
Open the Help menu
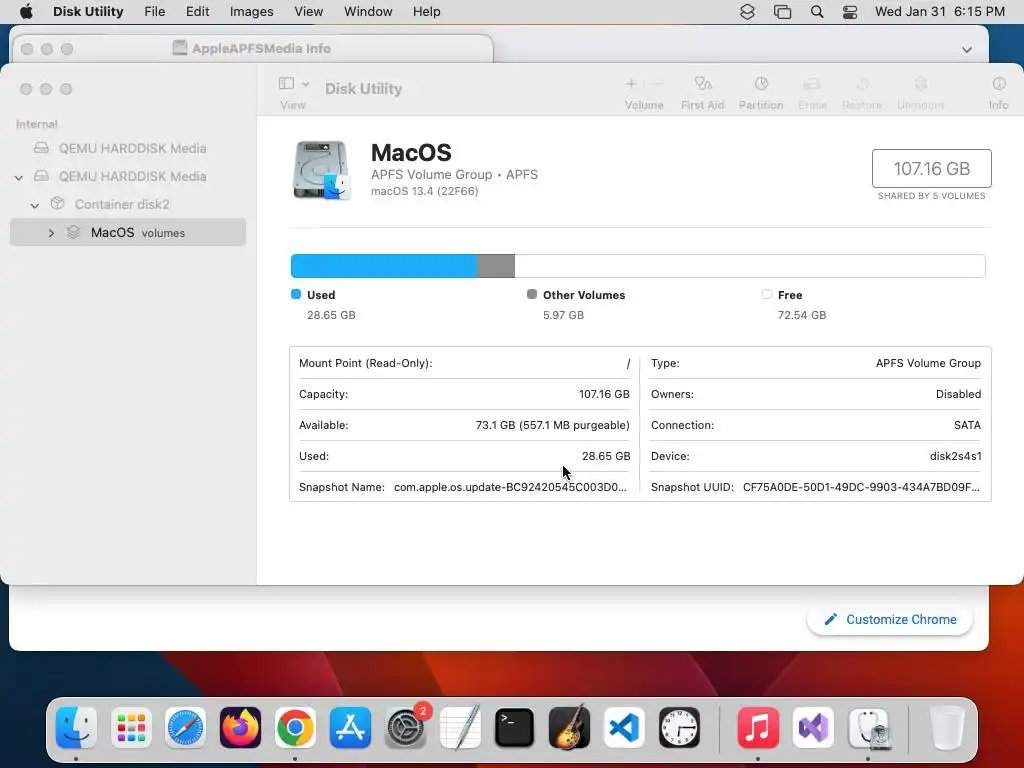pyautogui.click(x=426, y=12)
